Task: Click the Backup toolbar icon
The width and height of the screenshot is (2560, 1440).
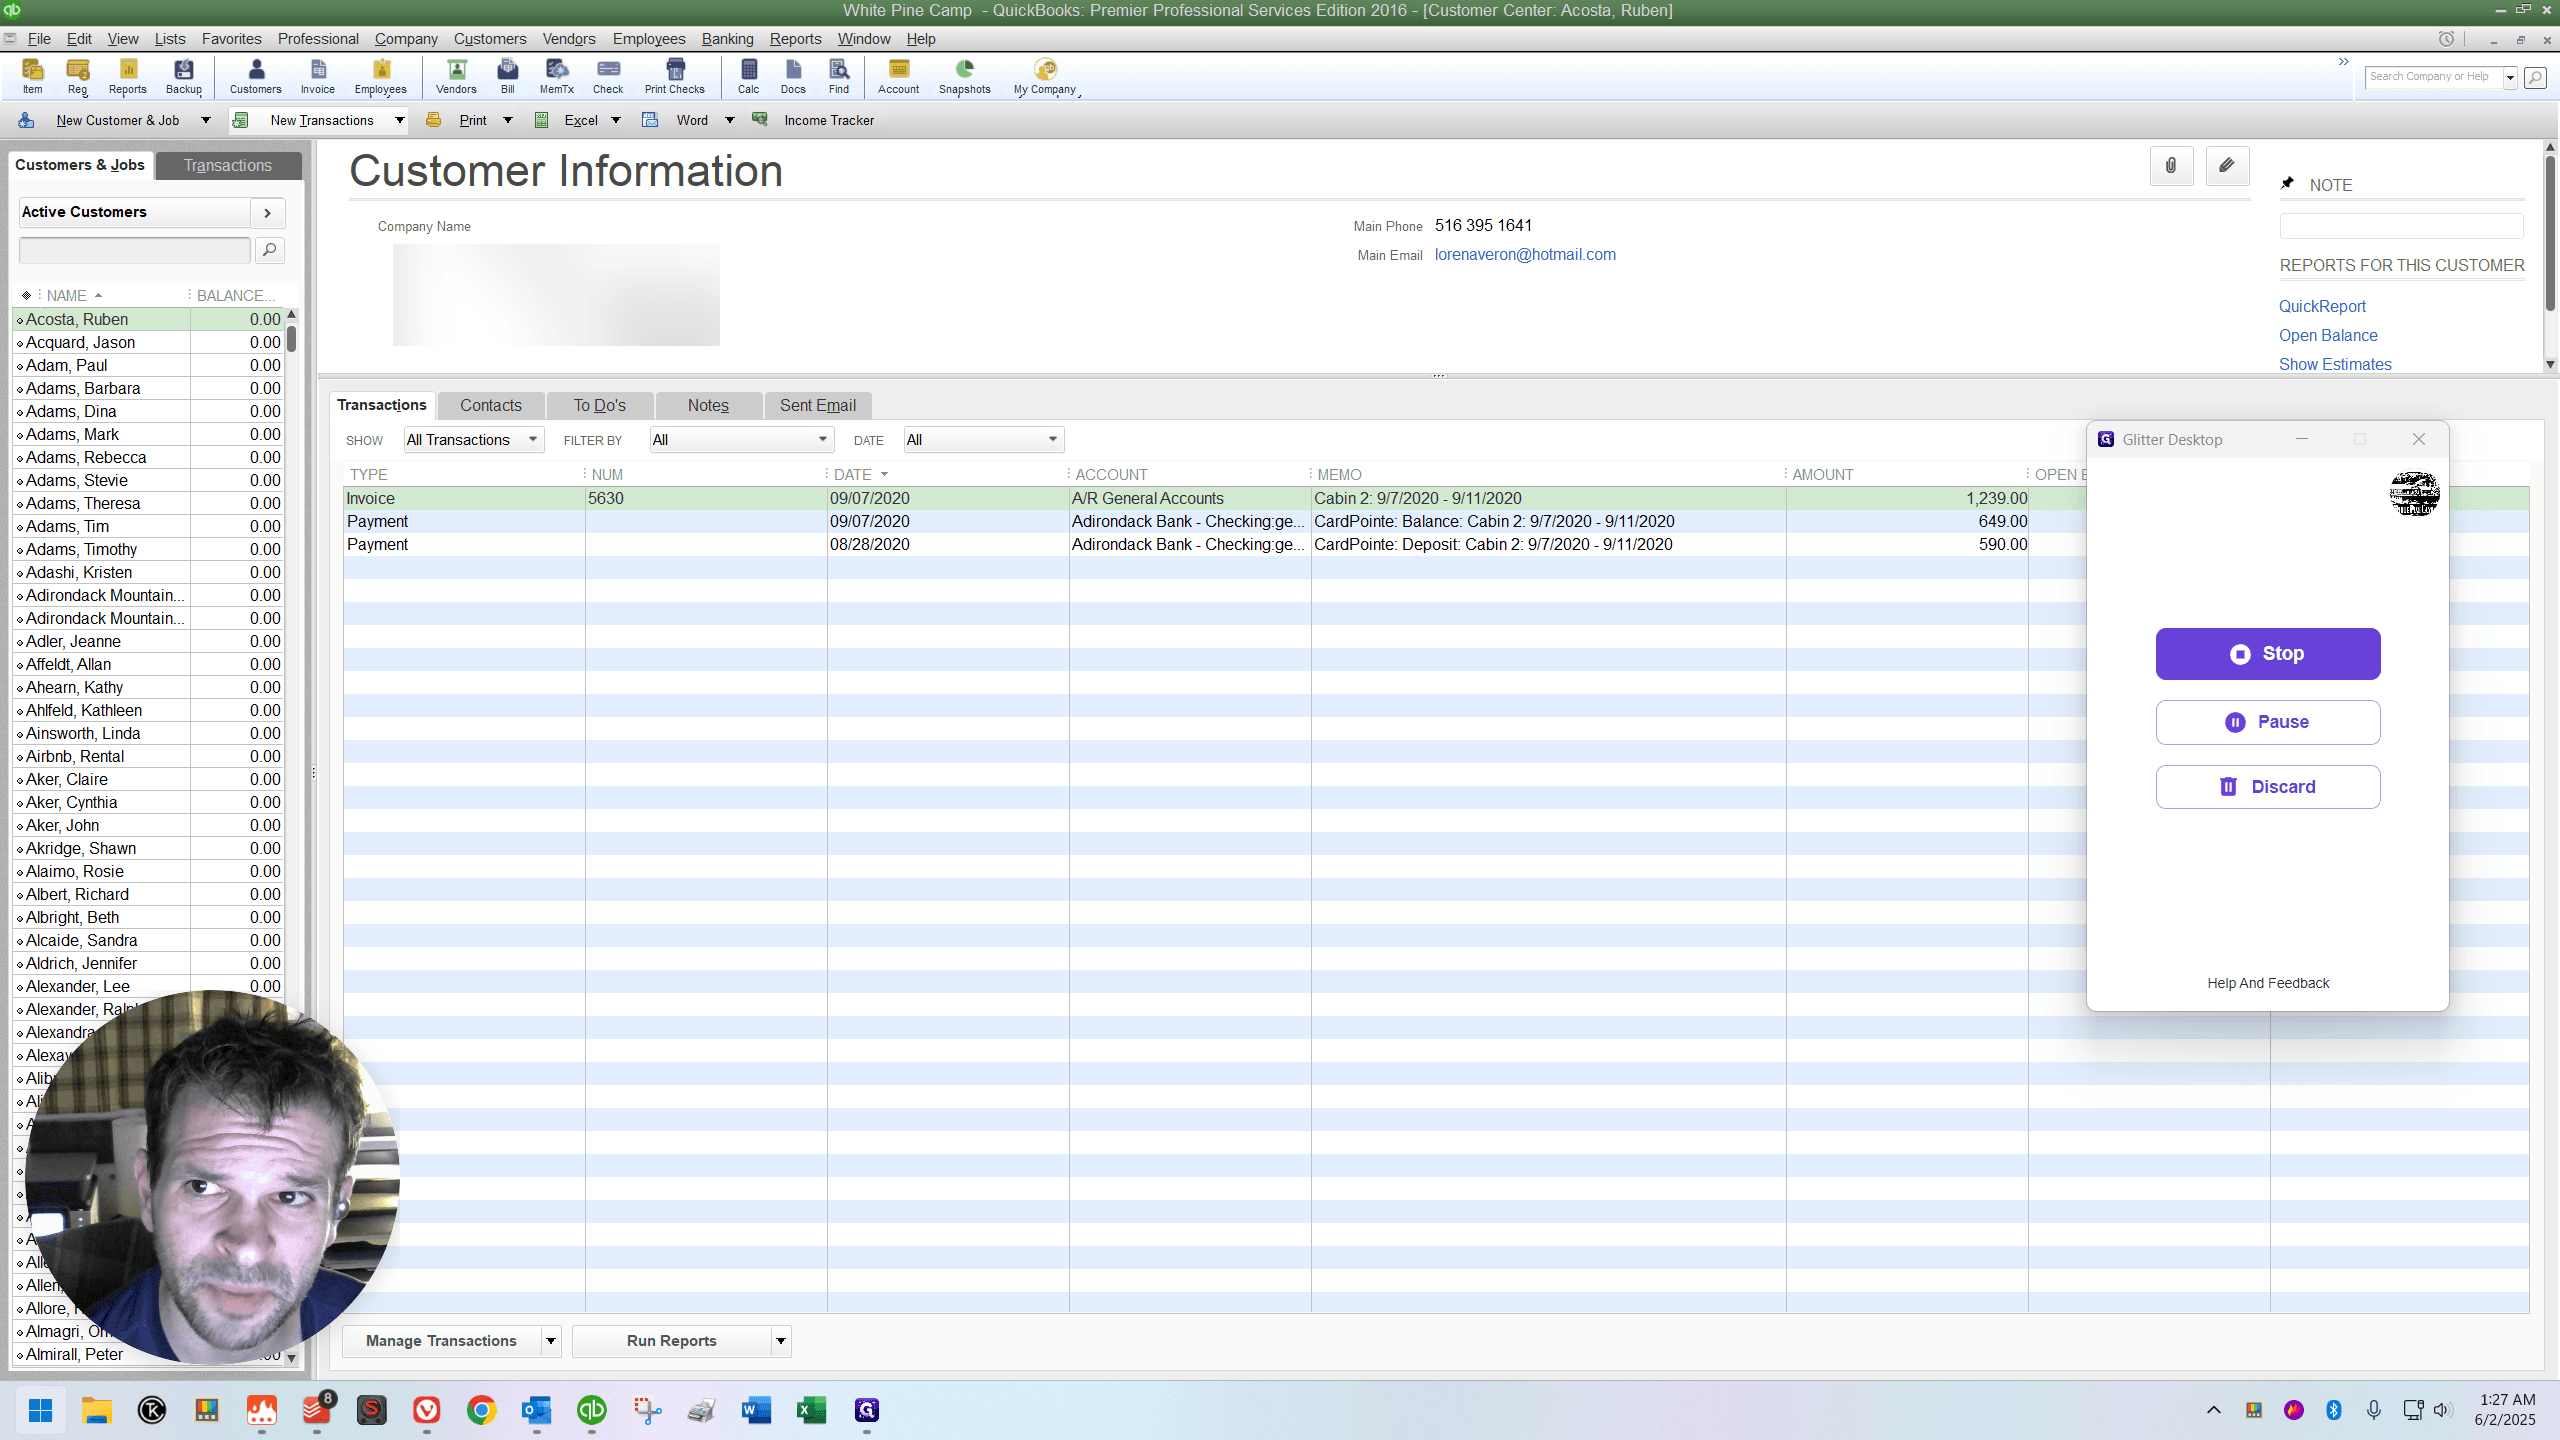Action: pyautogui.click(x=183, y=76)
